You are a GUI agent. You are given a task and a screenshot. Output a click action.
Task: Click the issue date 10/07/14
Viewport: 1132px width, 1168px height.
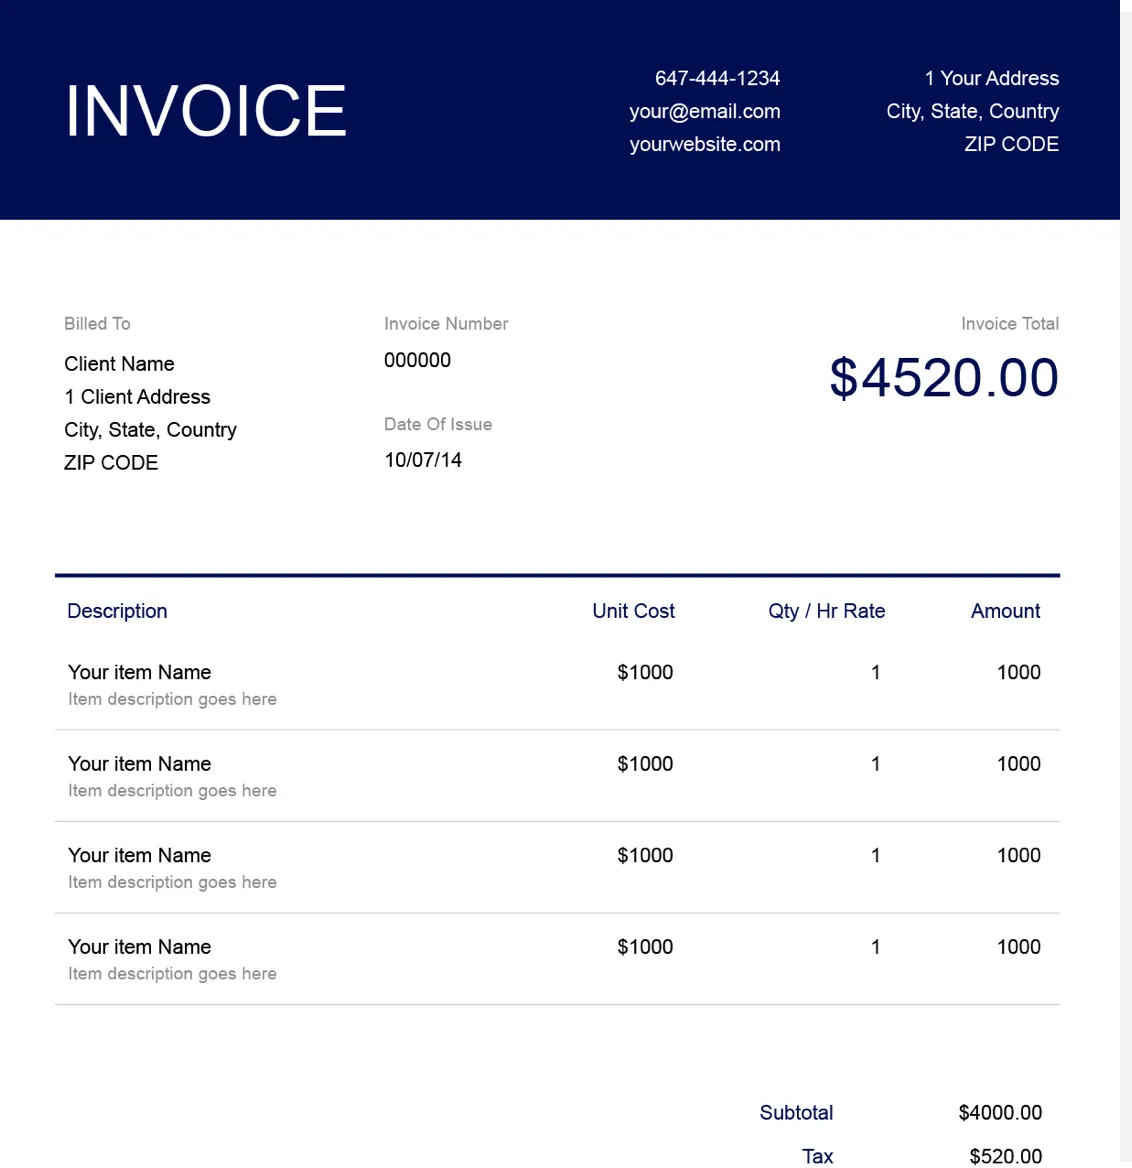423,460
